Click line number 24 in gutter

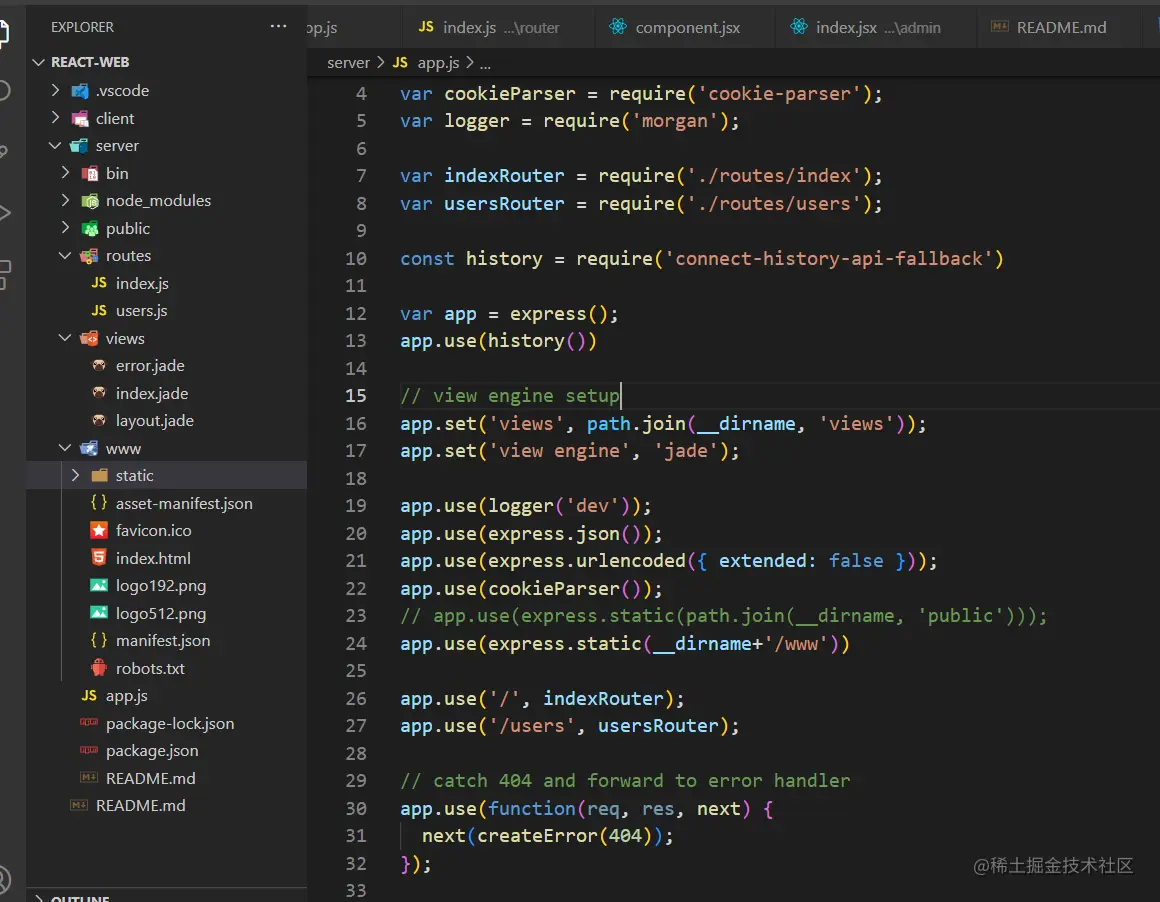point(356,644)
